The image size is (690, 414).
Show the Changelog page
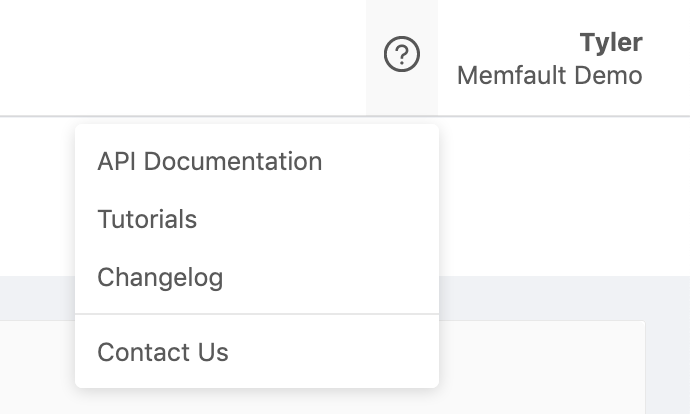(x=160, y=277)
